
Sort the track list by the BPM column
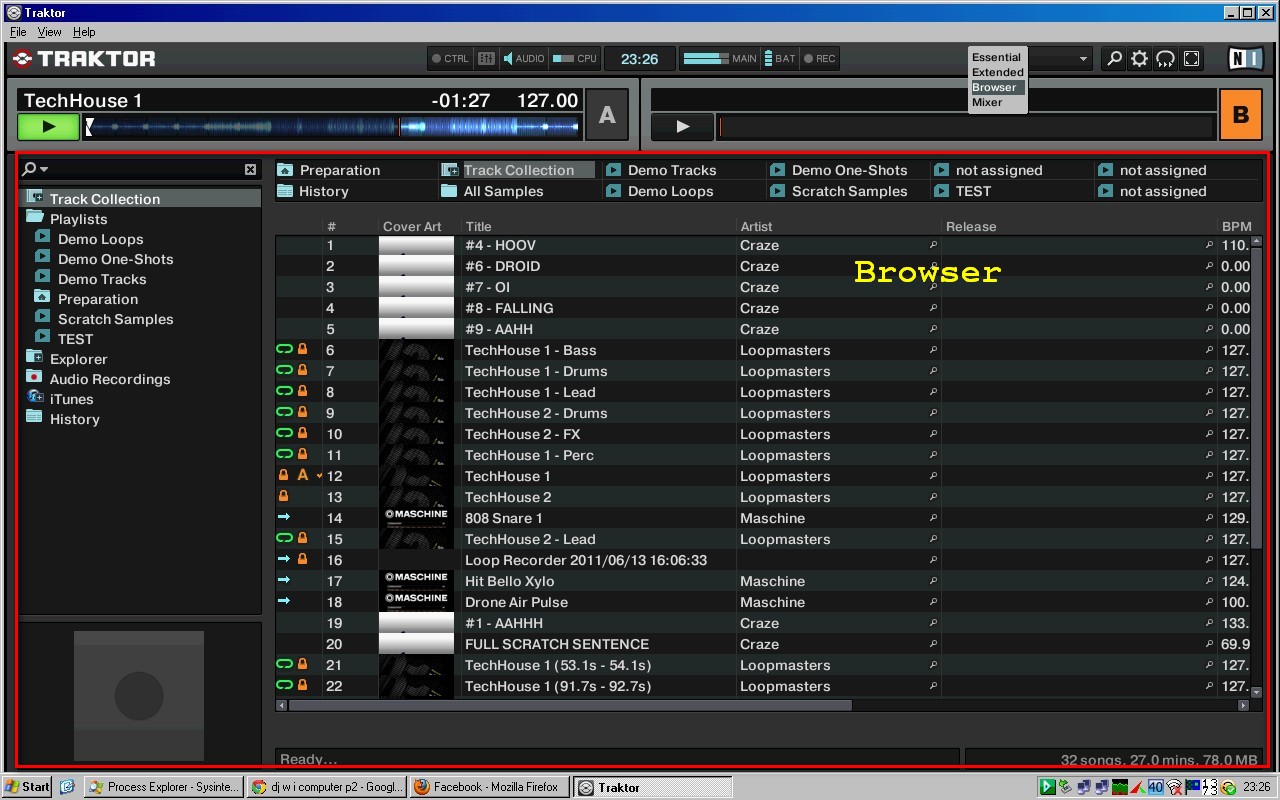click(x=1236, y=227)
